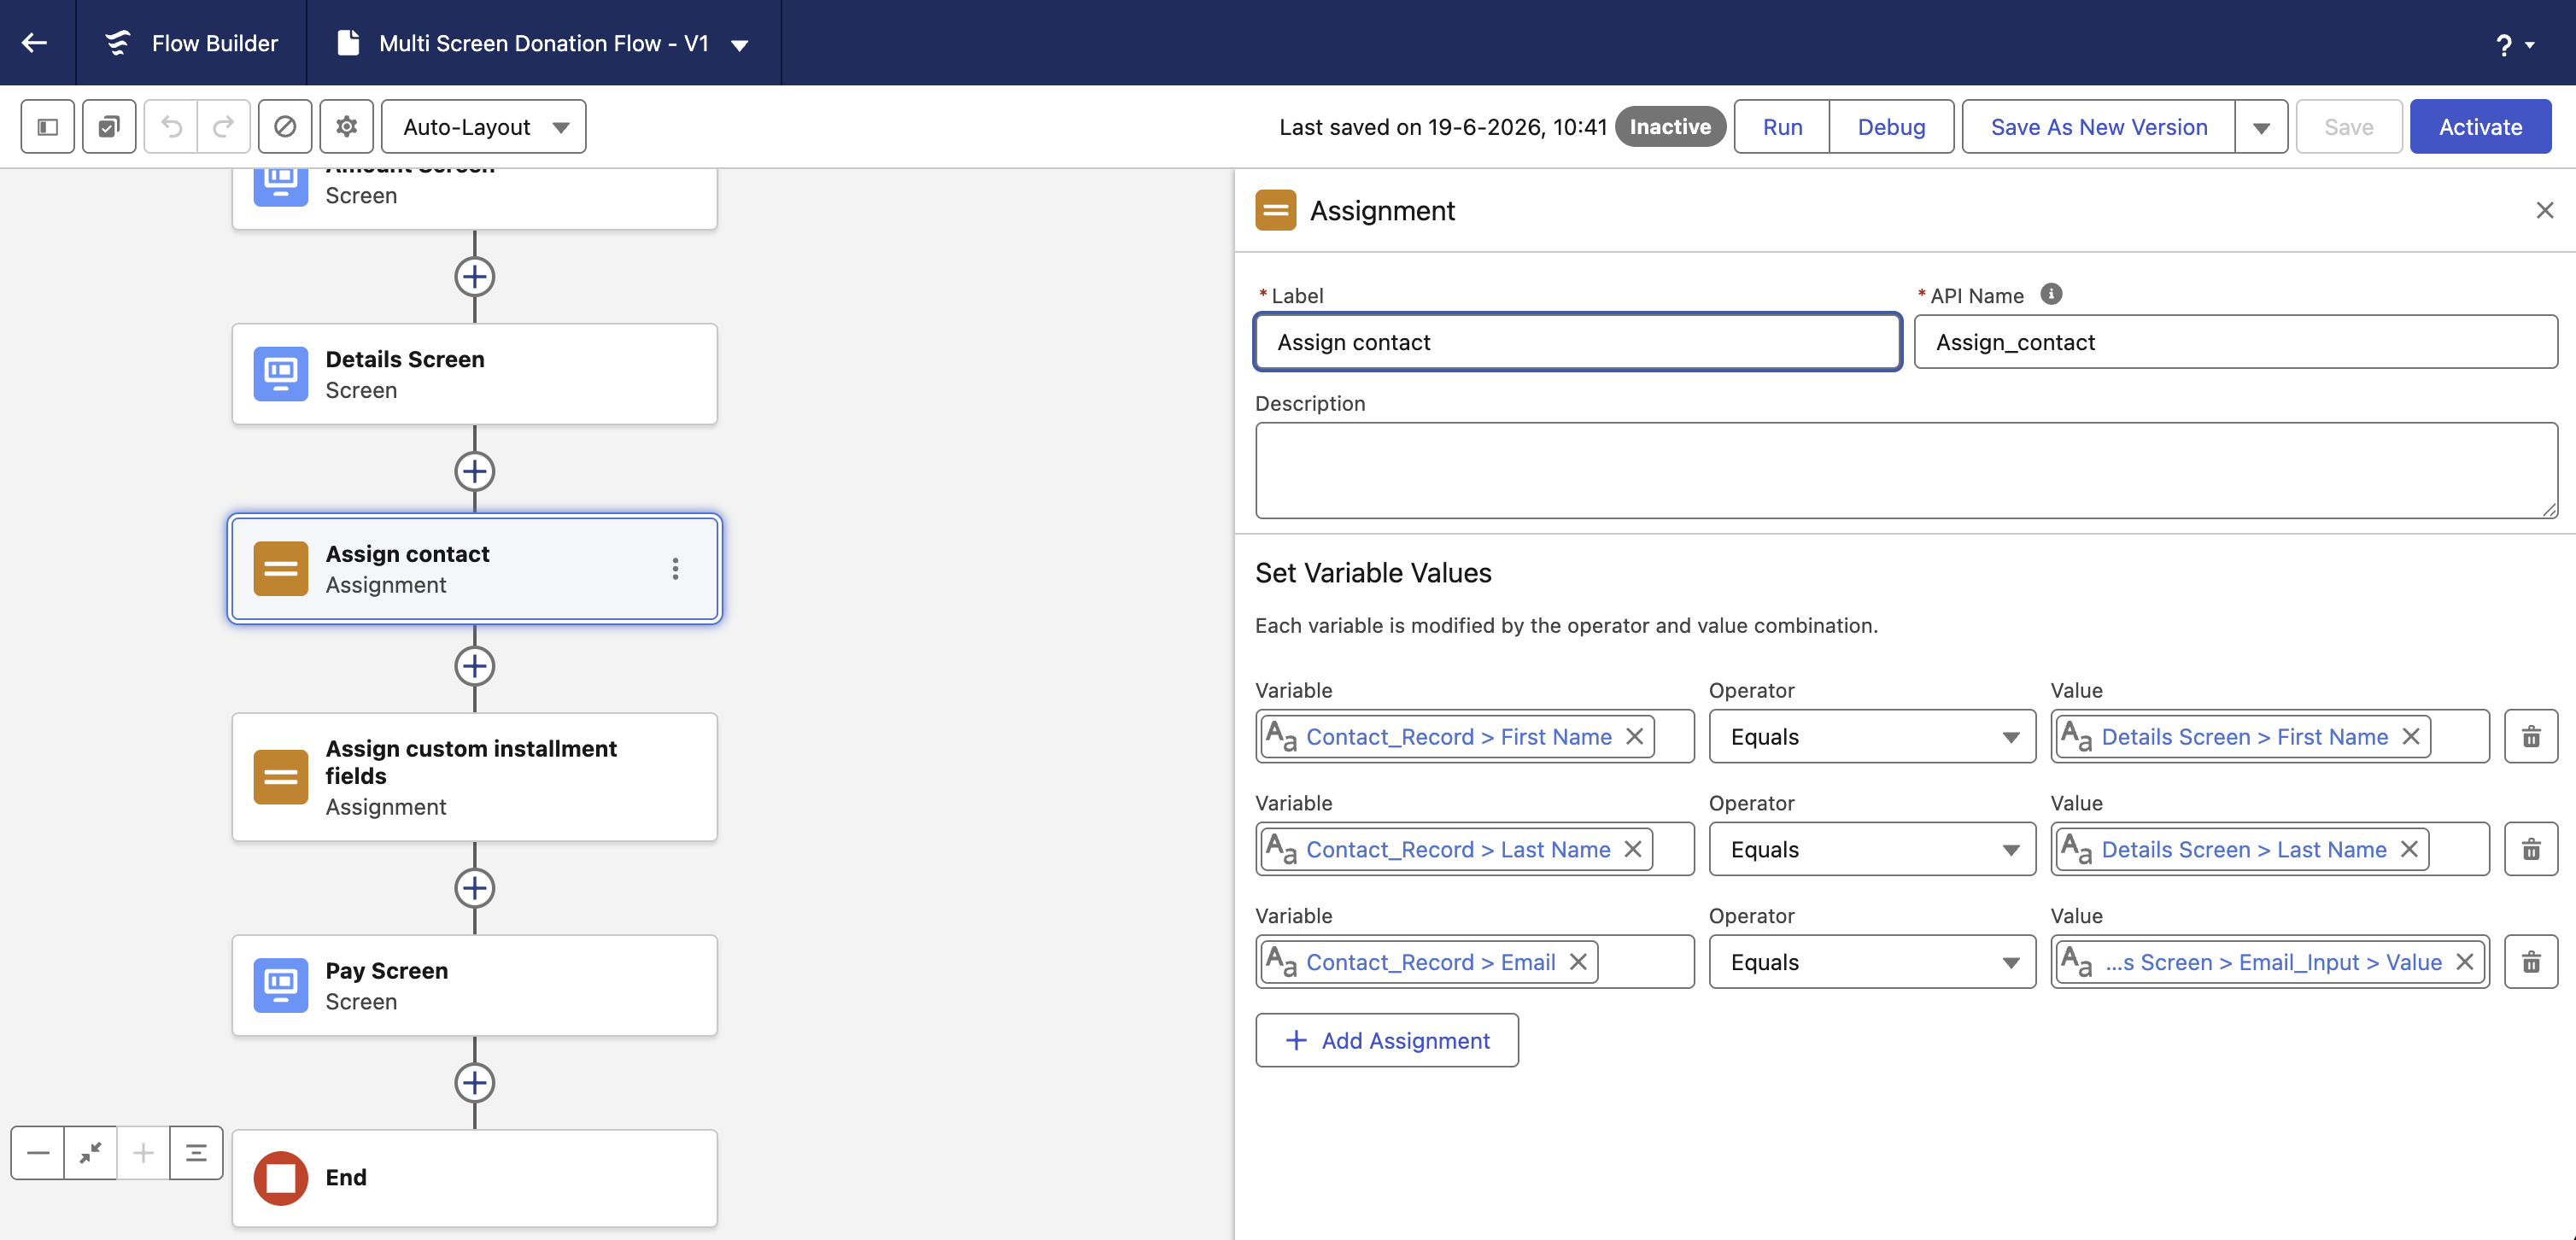
Task: Remove Contact_Record > Email pill
Action: pyautogui.click(x=1578, y=962)
